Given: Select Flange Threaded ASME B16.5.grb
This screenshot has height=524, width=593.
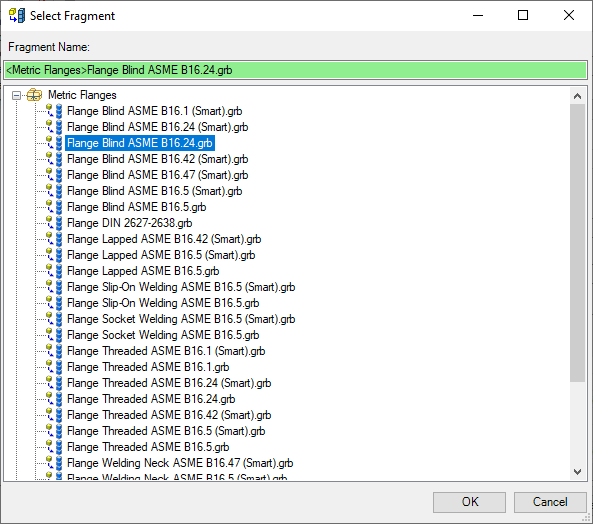Looking at the screenshot, I should coord(148,447).
